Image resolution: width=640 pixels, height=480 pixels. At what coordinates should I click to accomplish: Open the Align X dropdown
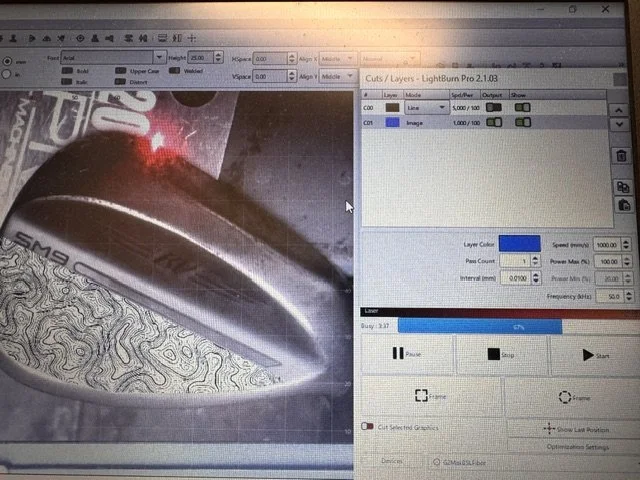pos(337,59)
